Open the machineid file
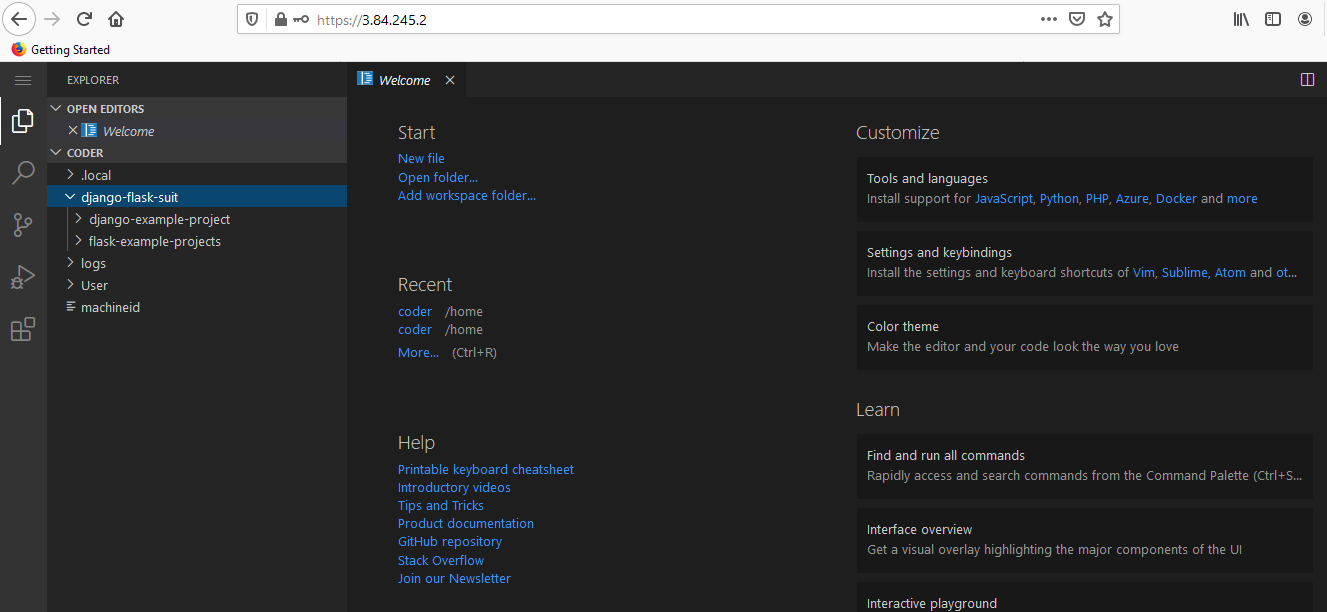1327x612 pixels. tap(197, 307)
